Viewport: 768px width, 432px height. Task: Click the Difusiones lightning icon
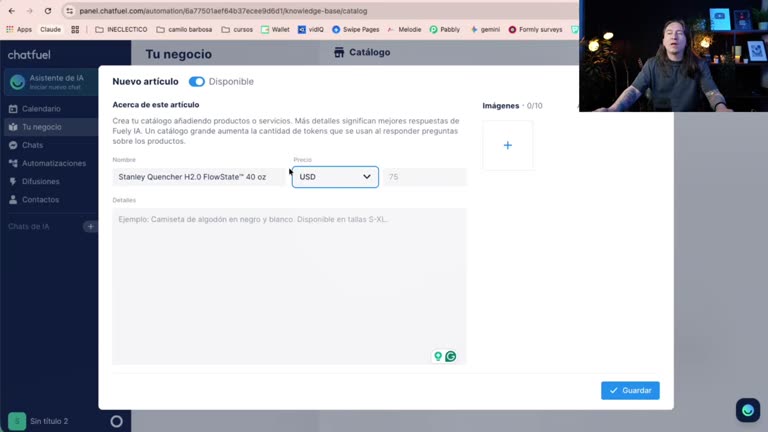[x=13, y=181]
